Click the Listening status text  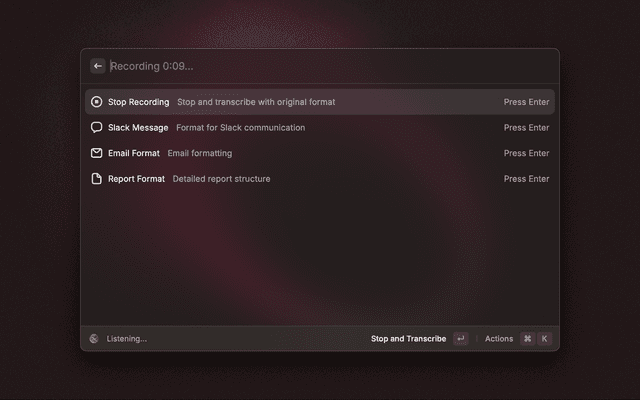[x=127, y=339]
